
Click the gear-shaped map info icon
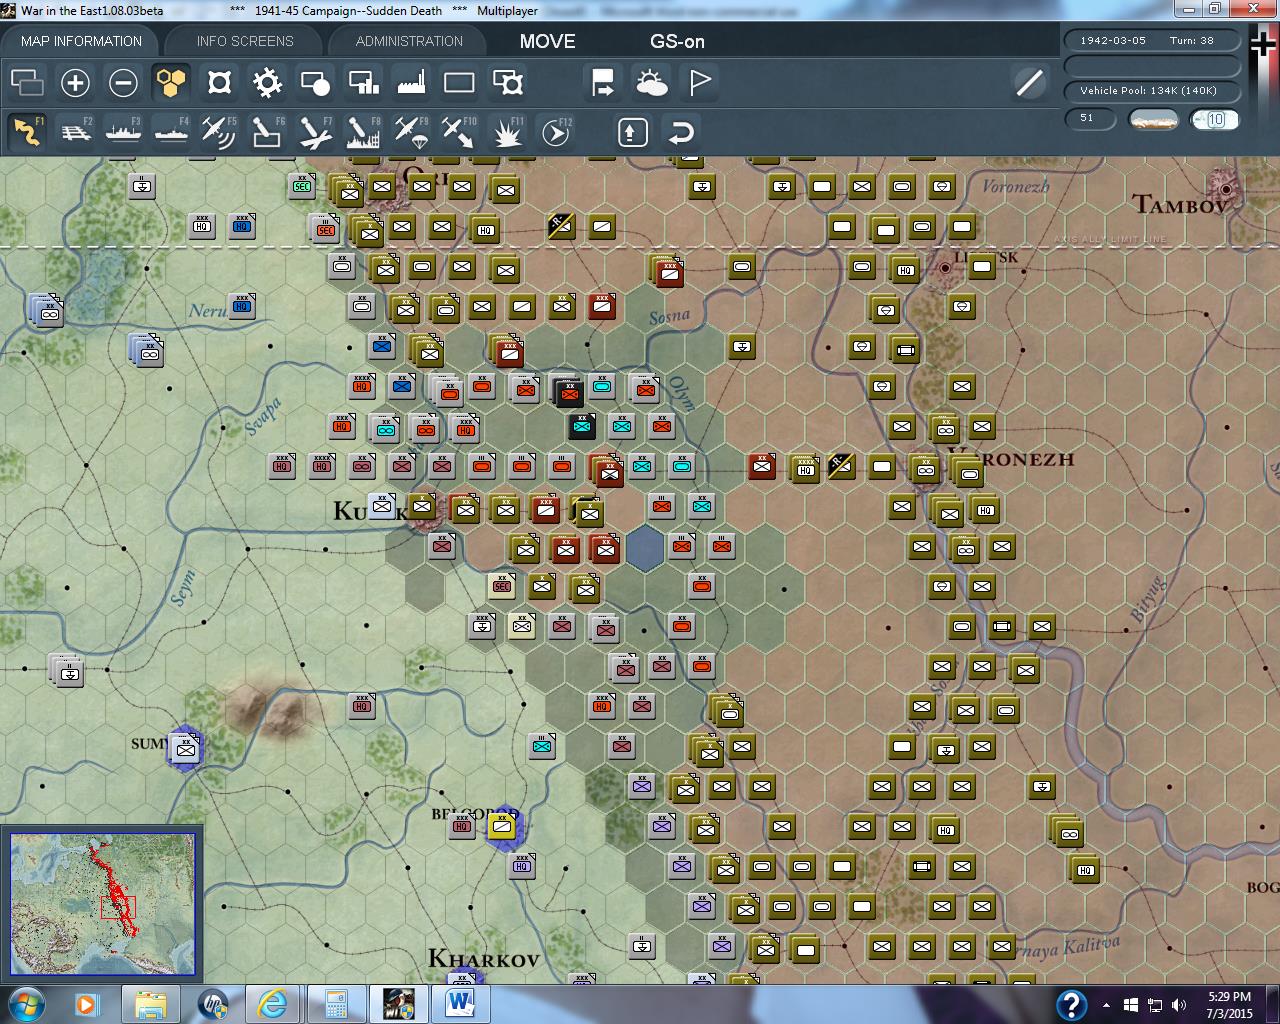click(x=267, y=83)
